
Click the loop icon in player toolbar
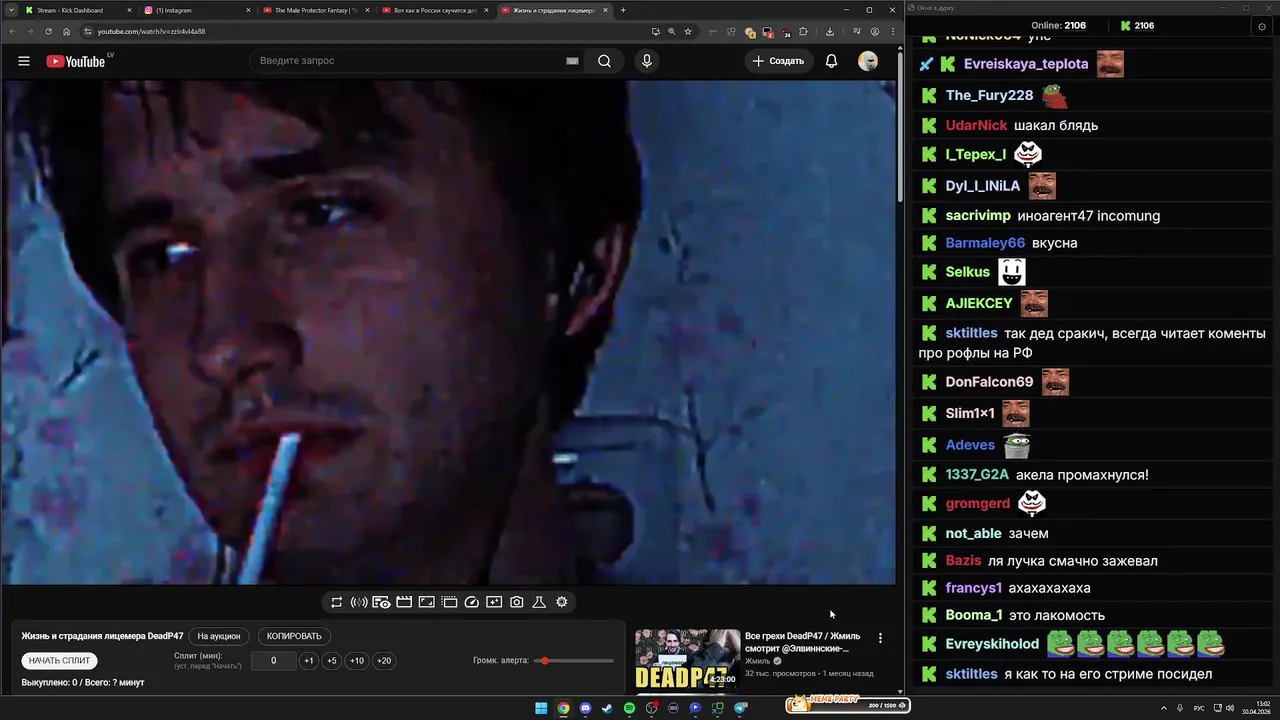pos(337,602)
